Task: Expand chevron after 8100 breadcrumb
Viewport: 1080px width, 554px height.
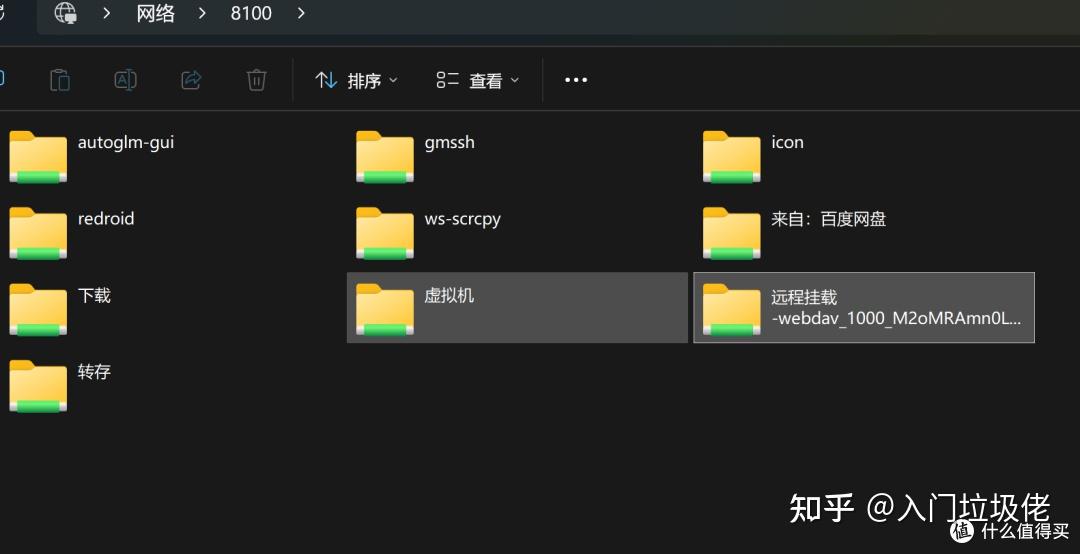Action: (301, 13)
